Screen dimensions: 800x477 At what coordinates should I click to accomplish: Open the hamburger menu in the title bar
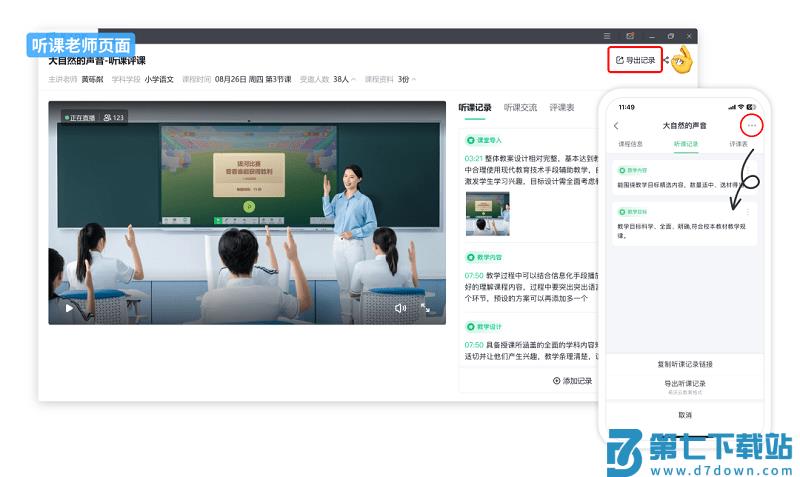click(607, 36)
